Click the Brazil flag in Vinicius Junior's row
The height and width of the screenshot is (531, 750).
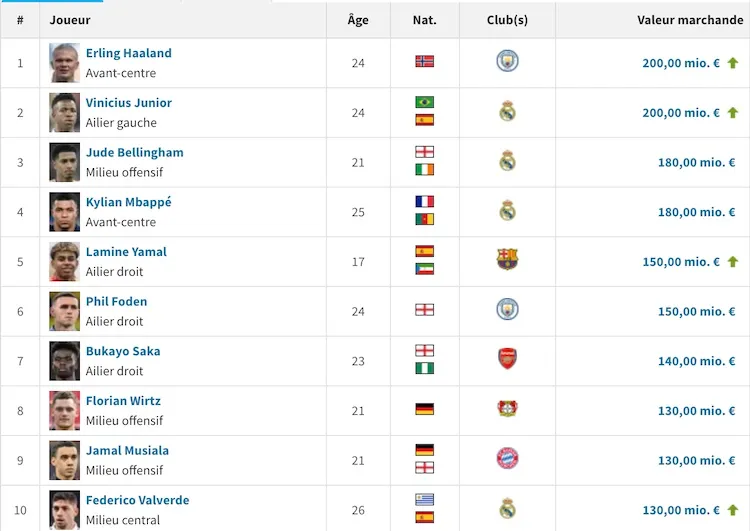coord(425,102)
